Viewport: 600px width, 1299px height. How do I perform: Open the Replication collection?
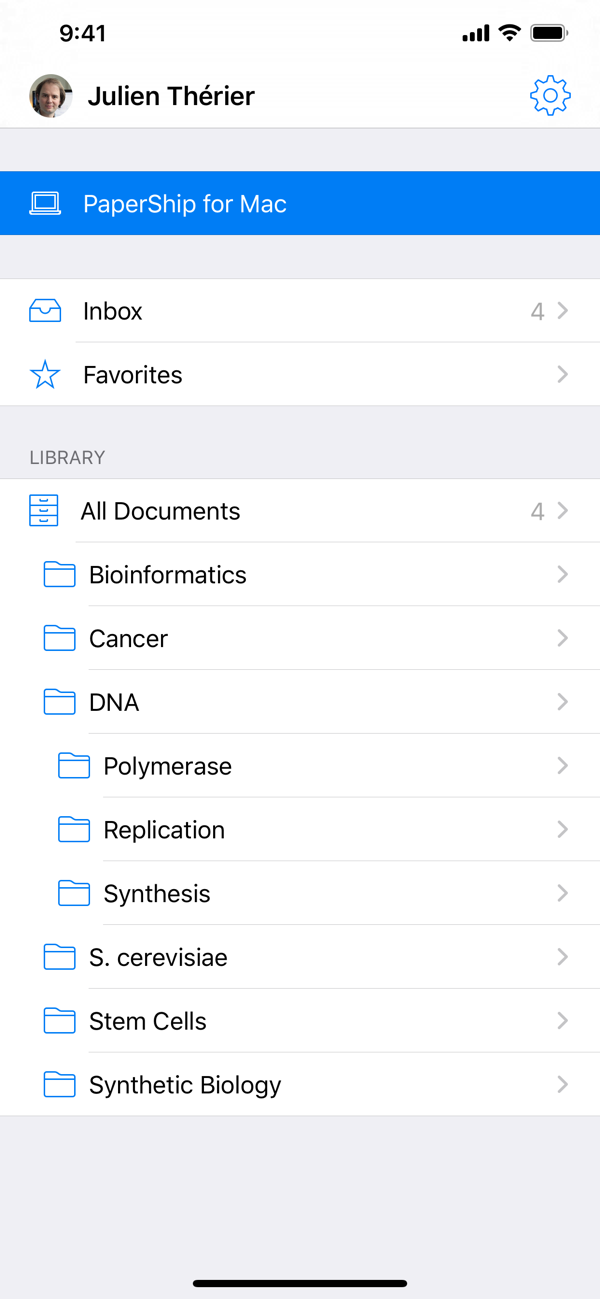[x=164, y=830]
